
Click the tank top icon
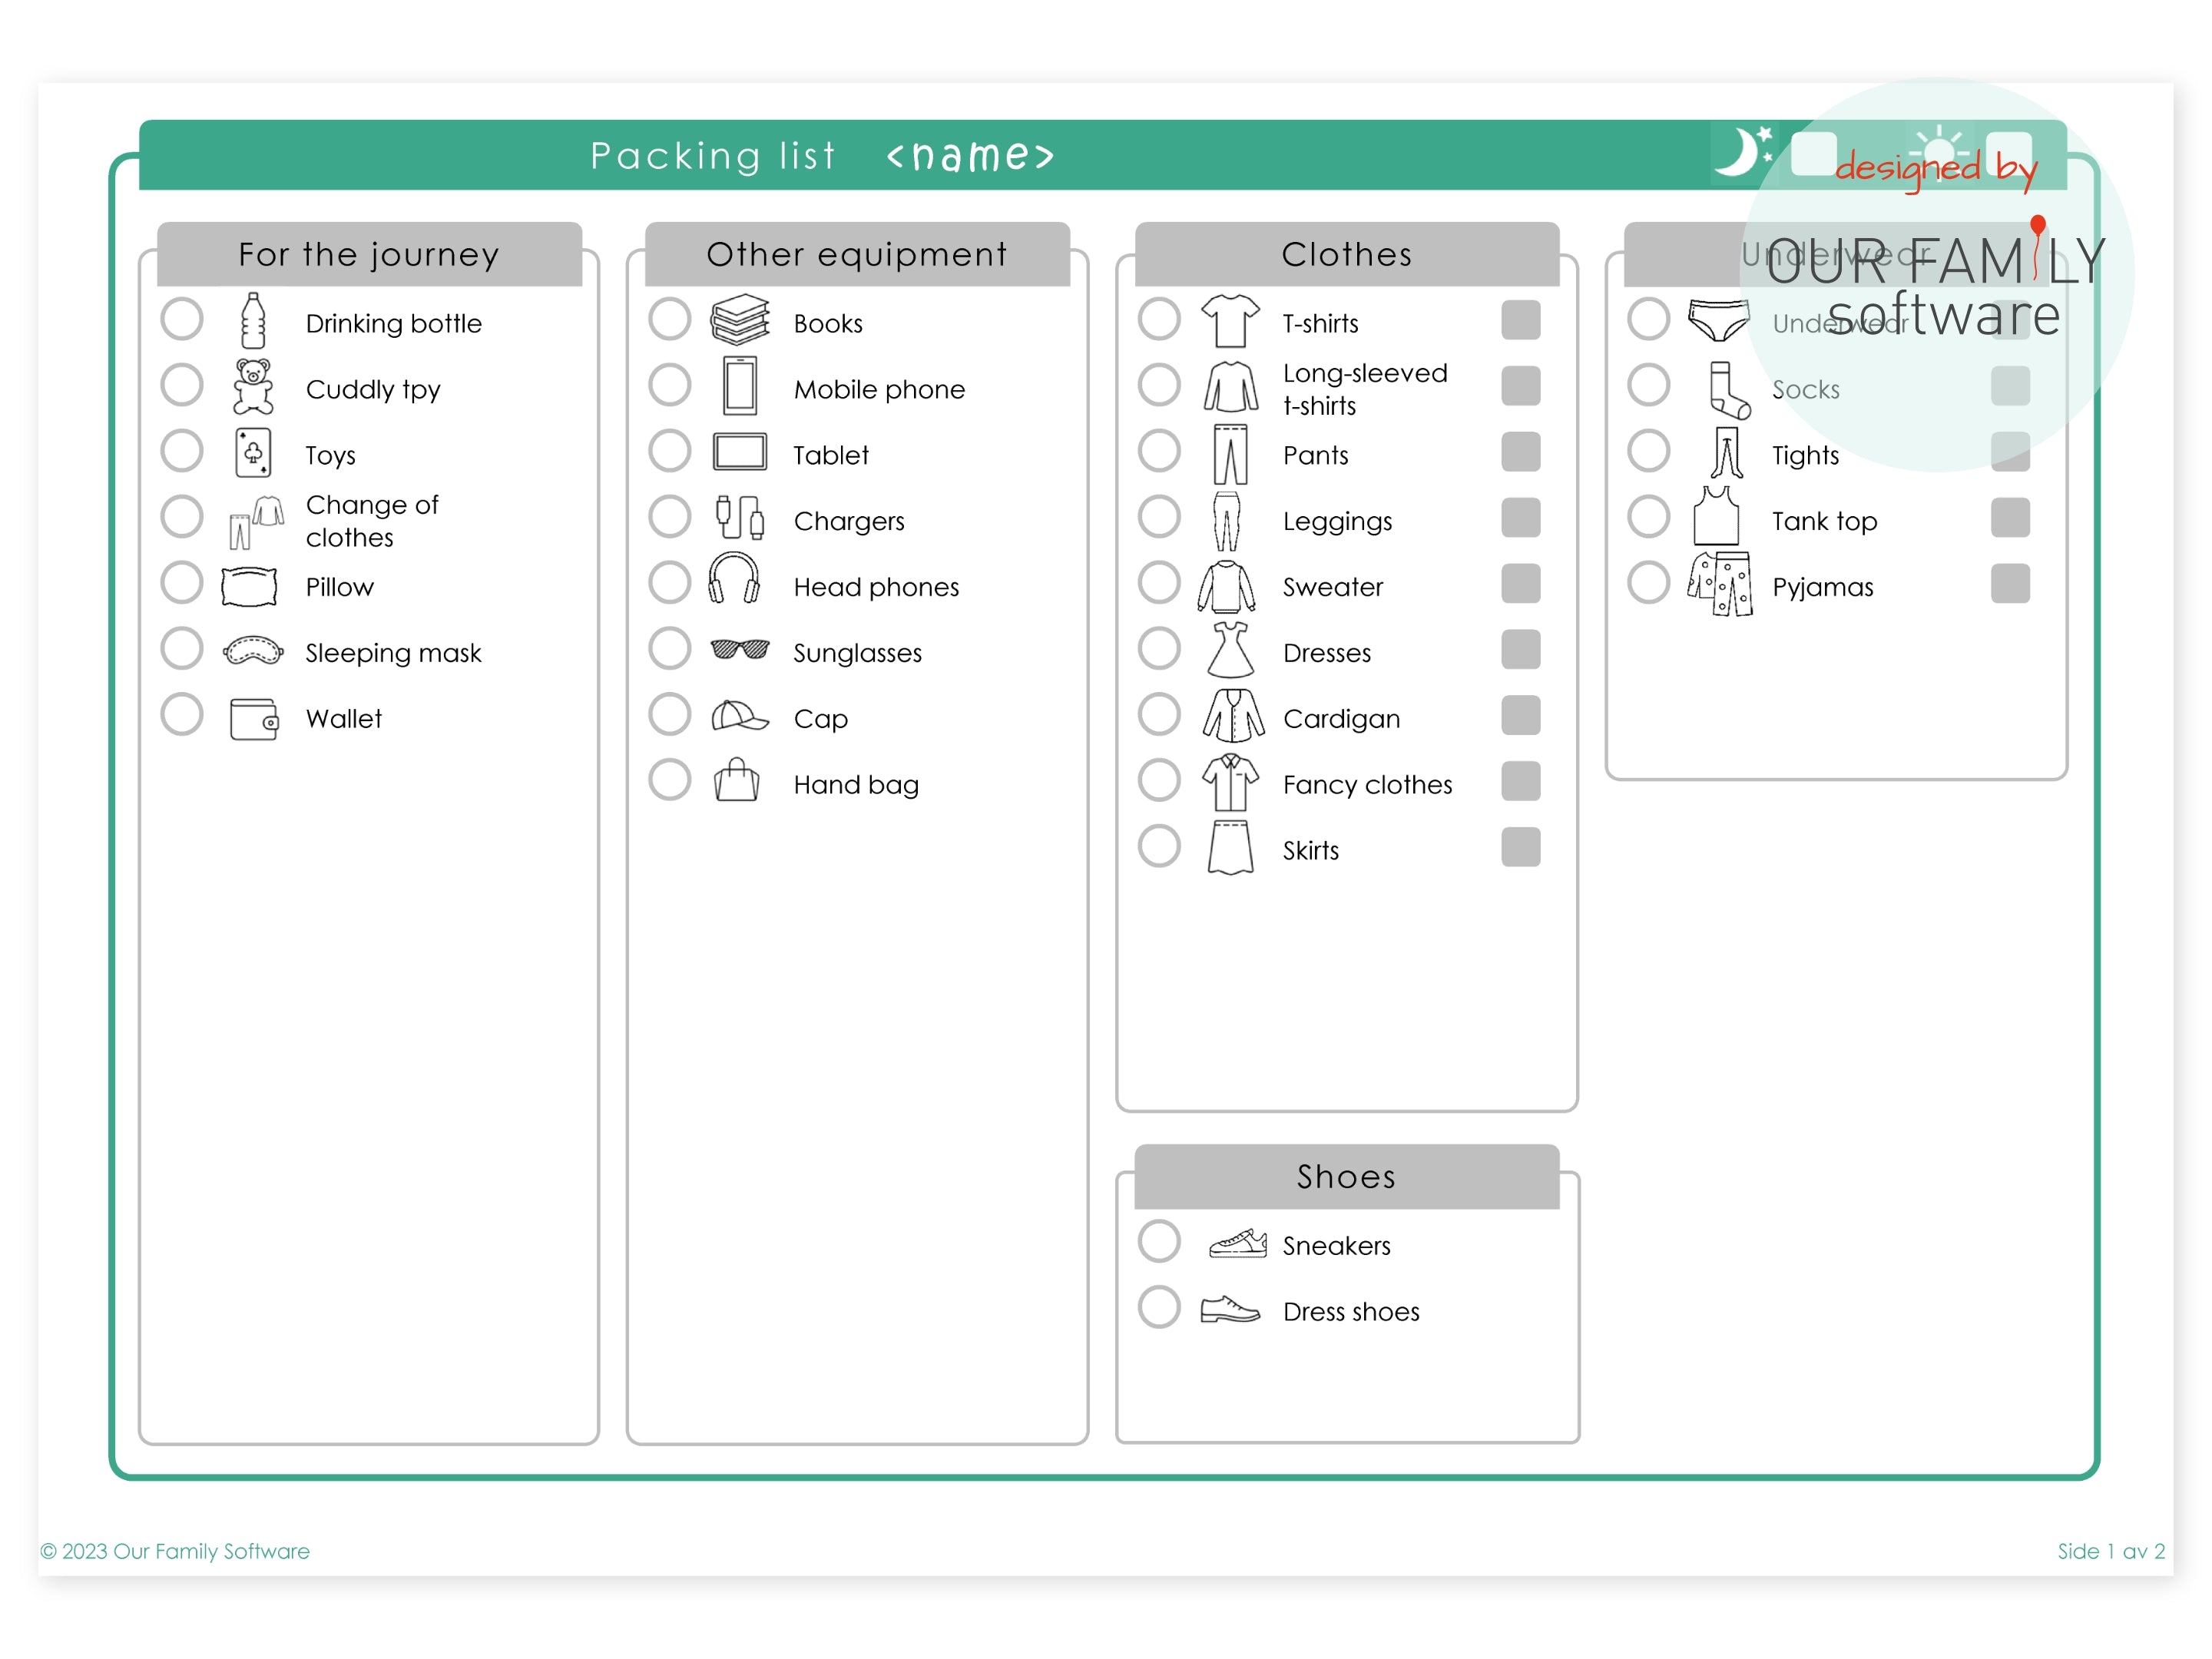coord(1716,516)
